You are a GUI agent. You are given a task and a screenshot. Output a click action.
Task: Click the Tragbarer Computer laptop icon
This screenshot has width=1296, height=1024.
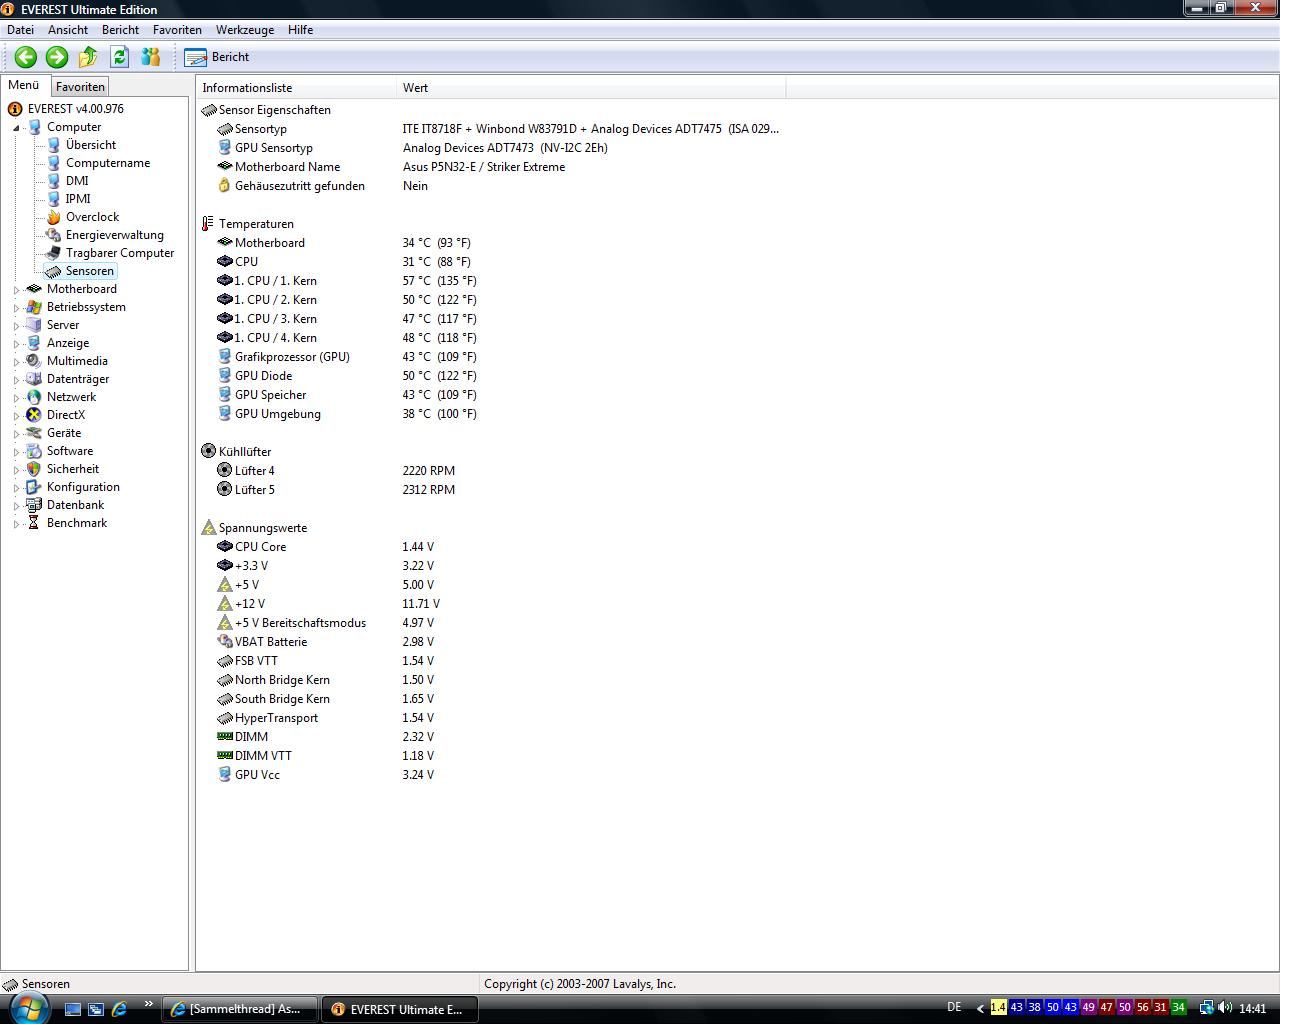click(53, 253)
